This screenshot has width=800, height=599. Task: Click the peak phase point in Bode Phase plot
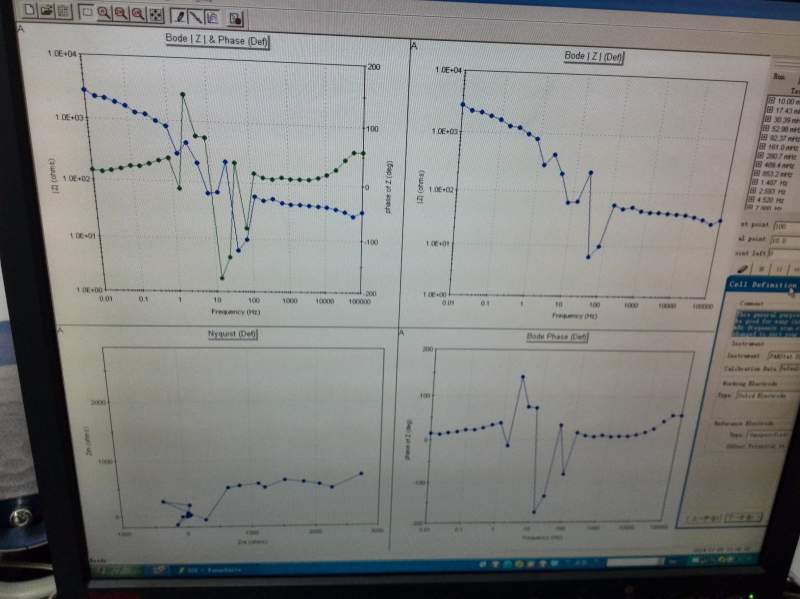(x=522, y=377)
